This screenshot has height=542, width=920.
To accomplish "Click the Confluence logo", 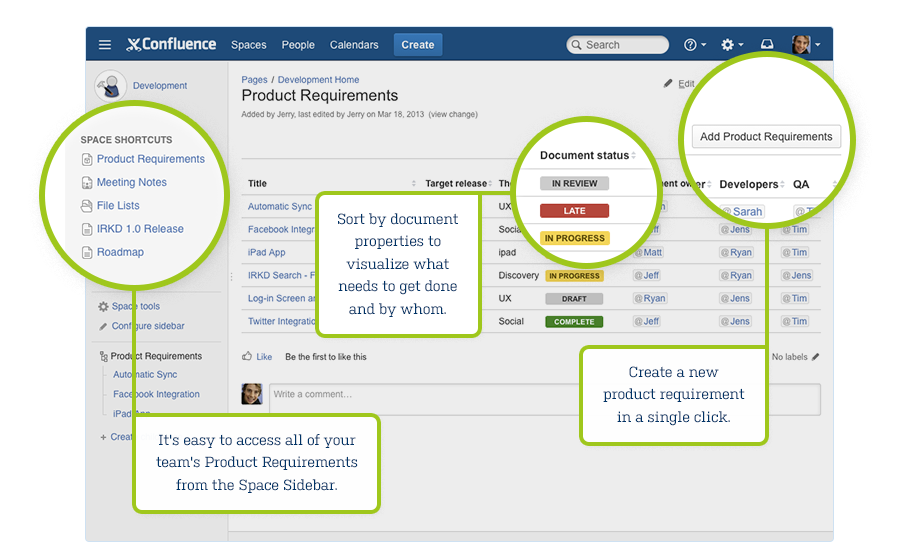I will 171,45.
